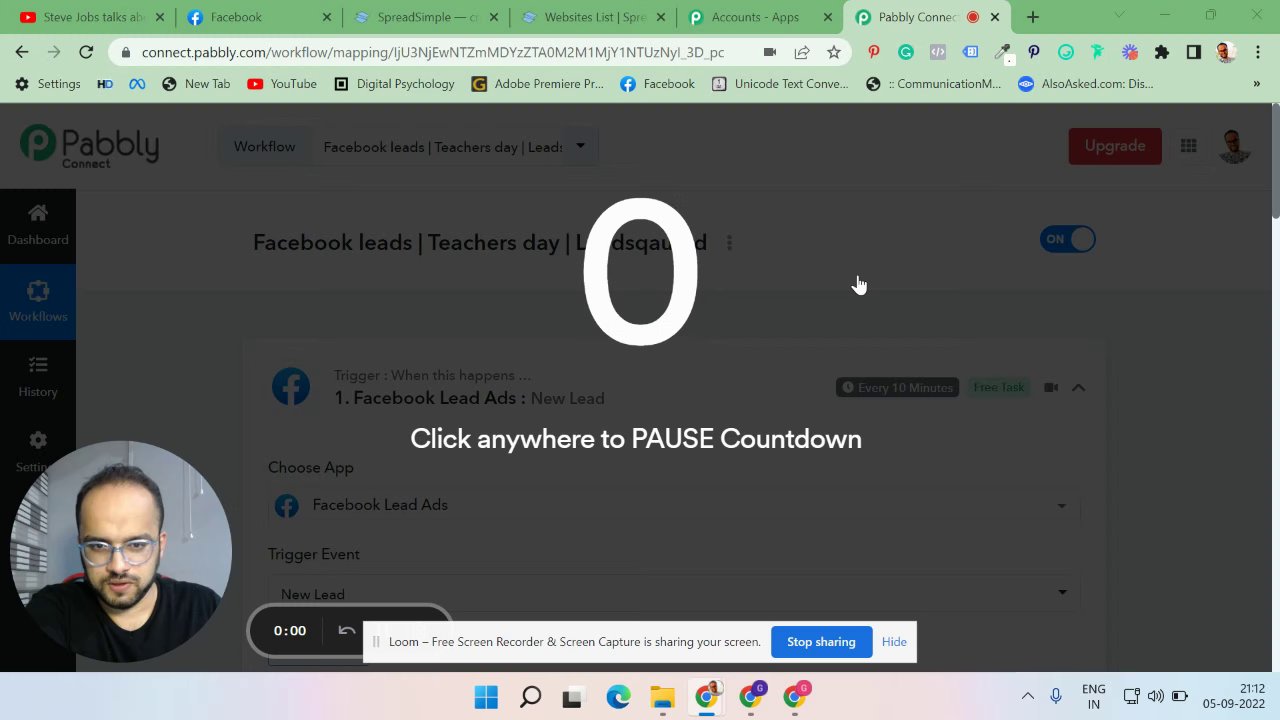Bookmark this page with the star icon
Viewport: 1280px width, 720px height.
tap(834, 52)
